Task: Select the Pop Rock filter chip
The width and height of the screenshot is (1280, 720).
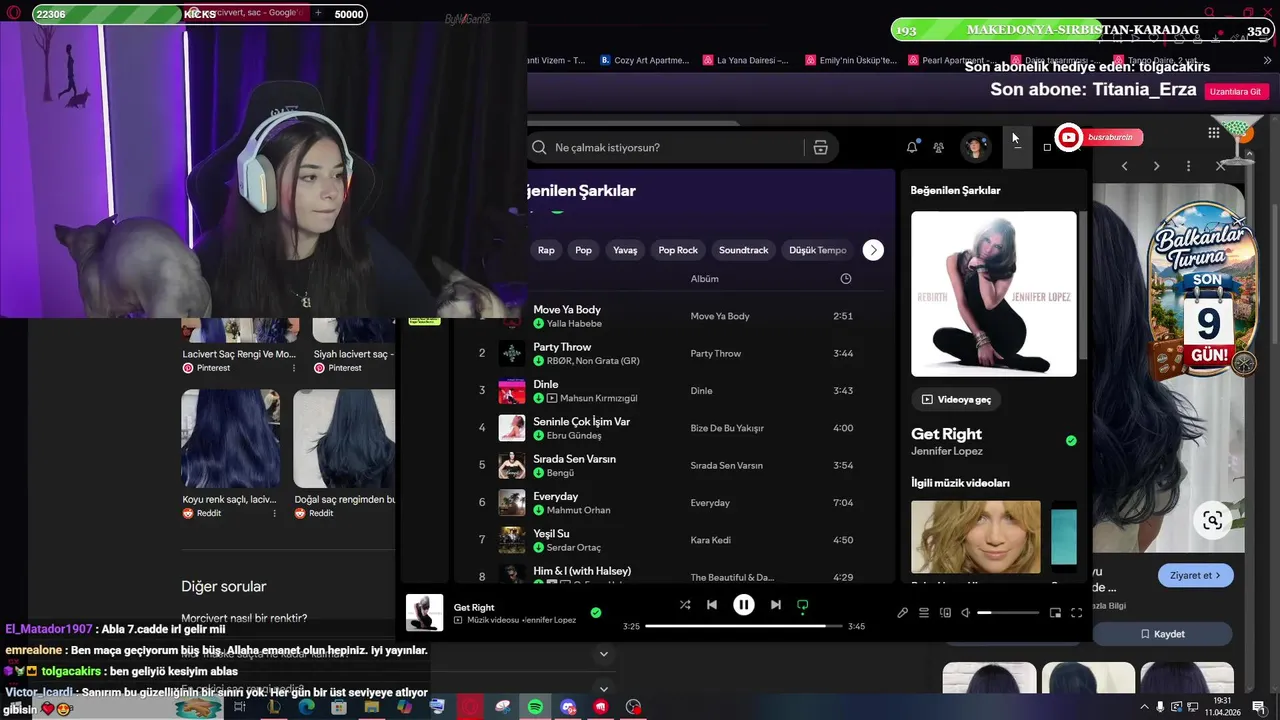Action: tap(678, 250)
